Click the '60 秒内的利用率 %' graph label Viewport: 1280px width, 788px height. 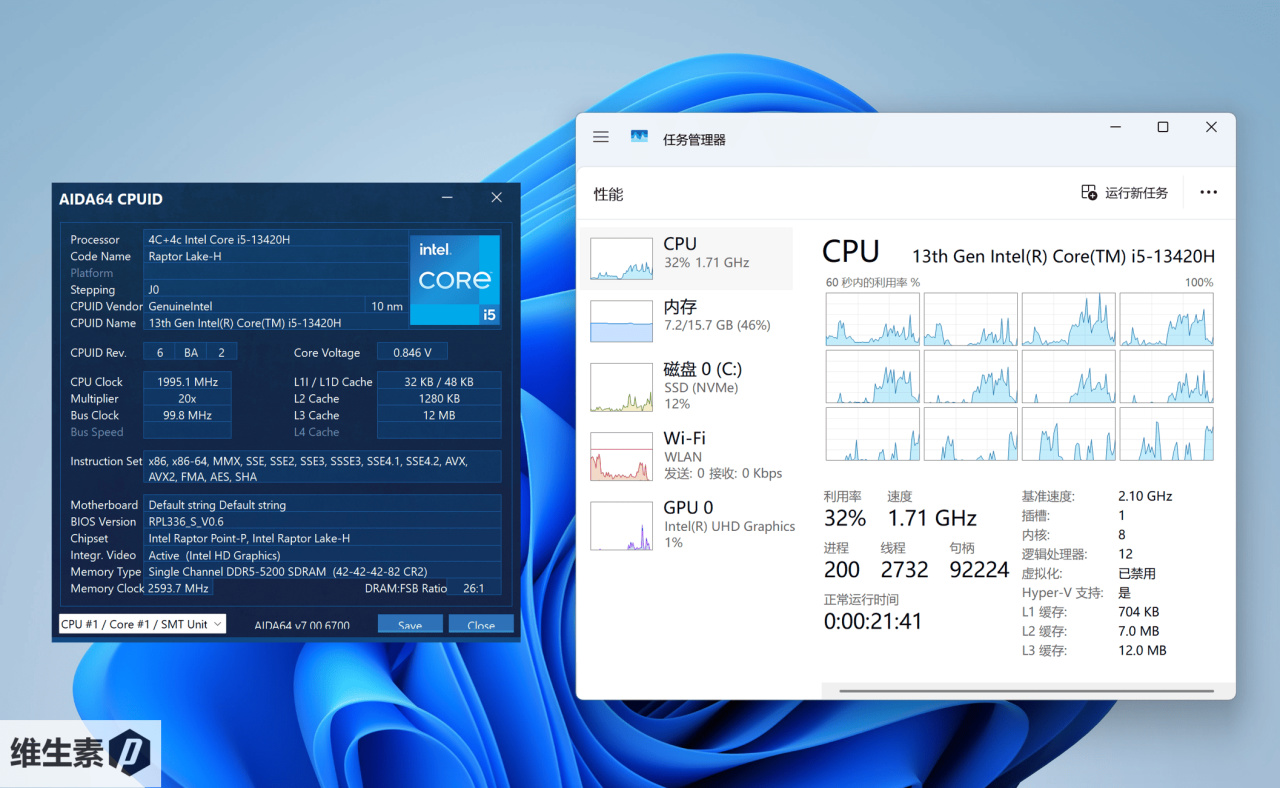pyautogui.click(x=873, y=283)
